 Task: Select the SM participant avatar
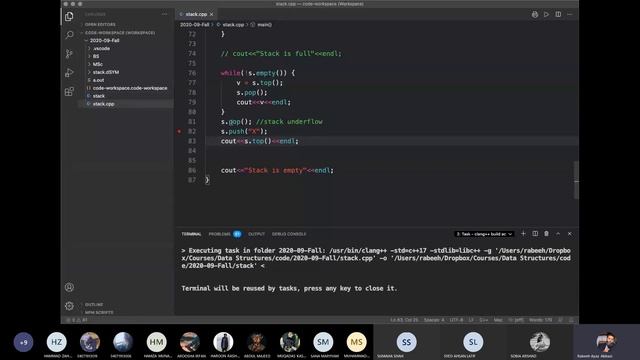[x=323, y=342]
